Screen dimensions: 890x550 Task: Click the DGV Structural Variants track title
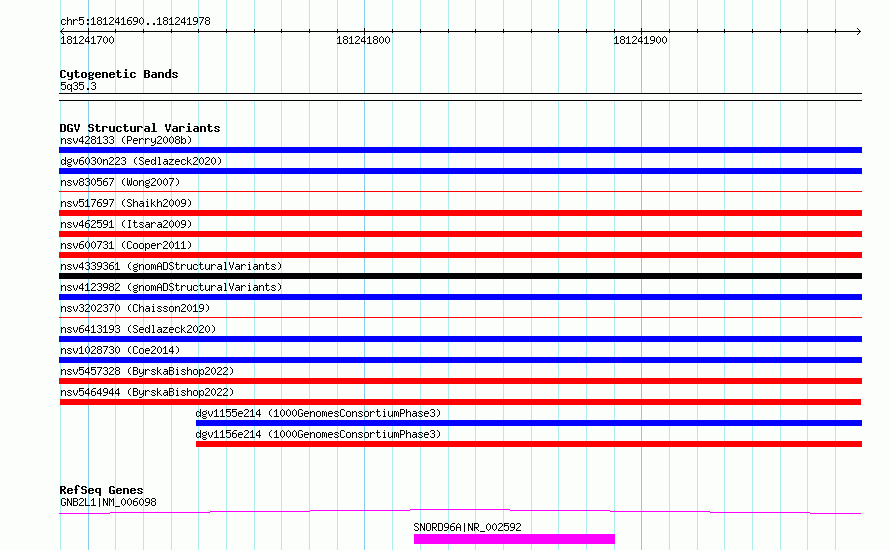pos(140,128)
